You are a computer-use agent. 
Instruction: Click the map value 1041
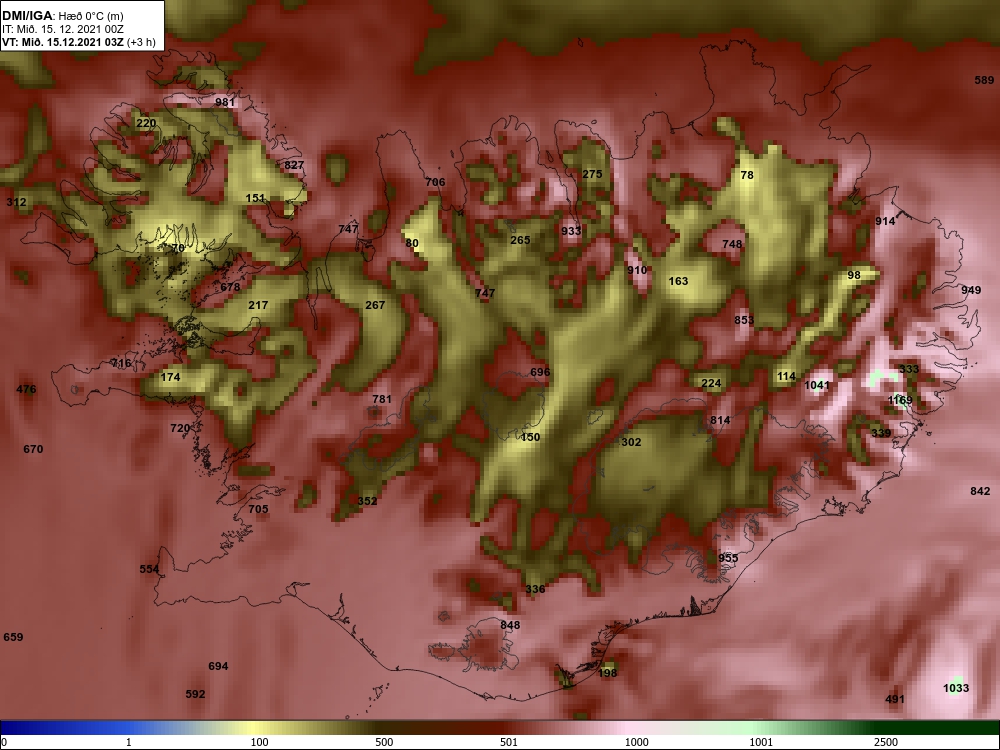tap(817, 385)
